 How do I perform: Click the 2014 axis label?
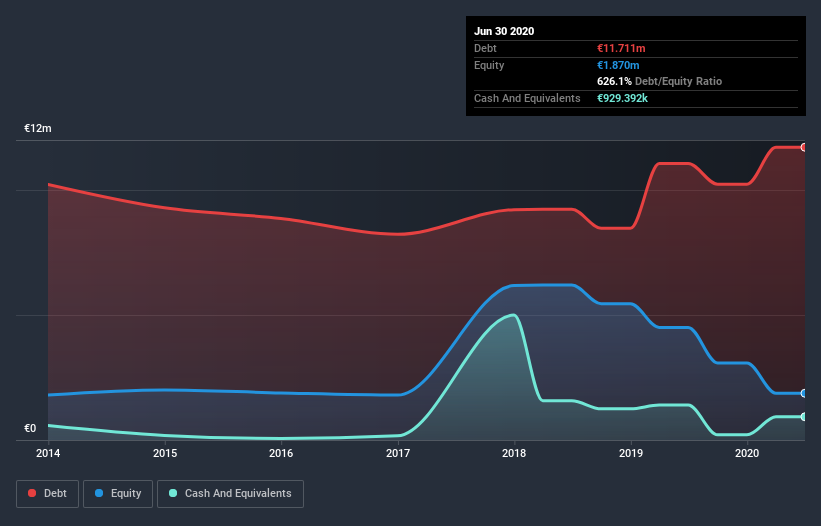point(48,453)
